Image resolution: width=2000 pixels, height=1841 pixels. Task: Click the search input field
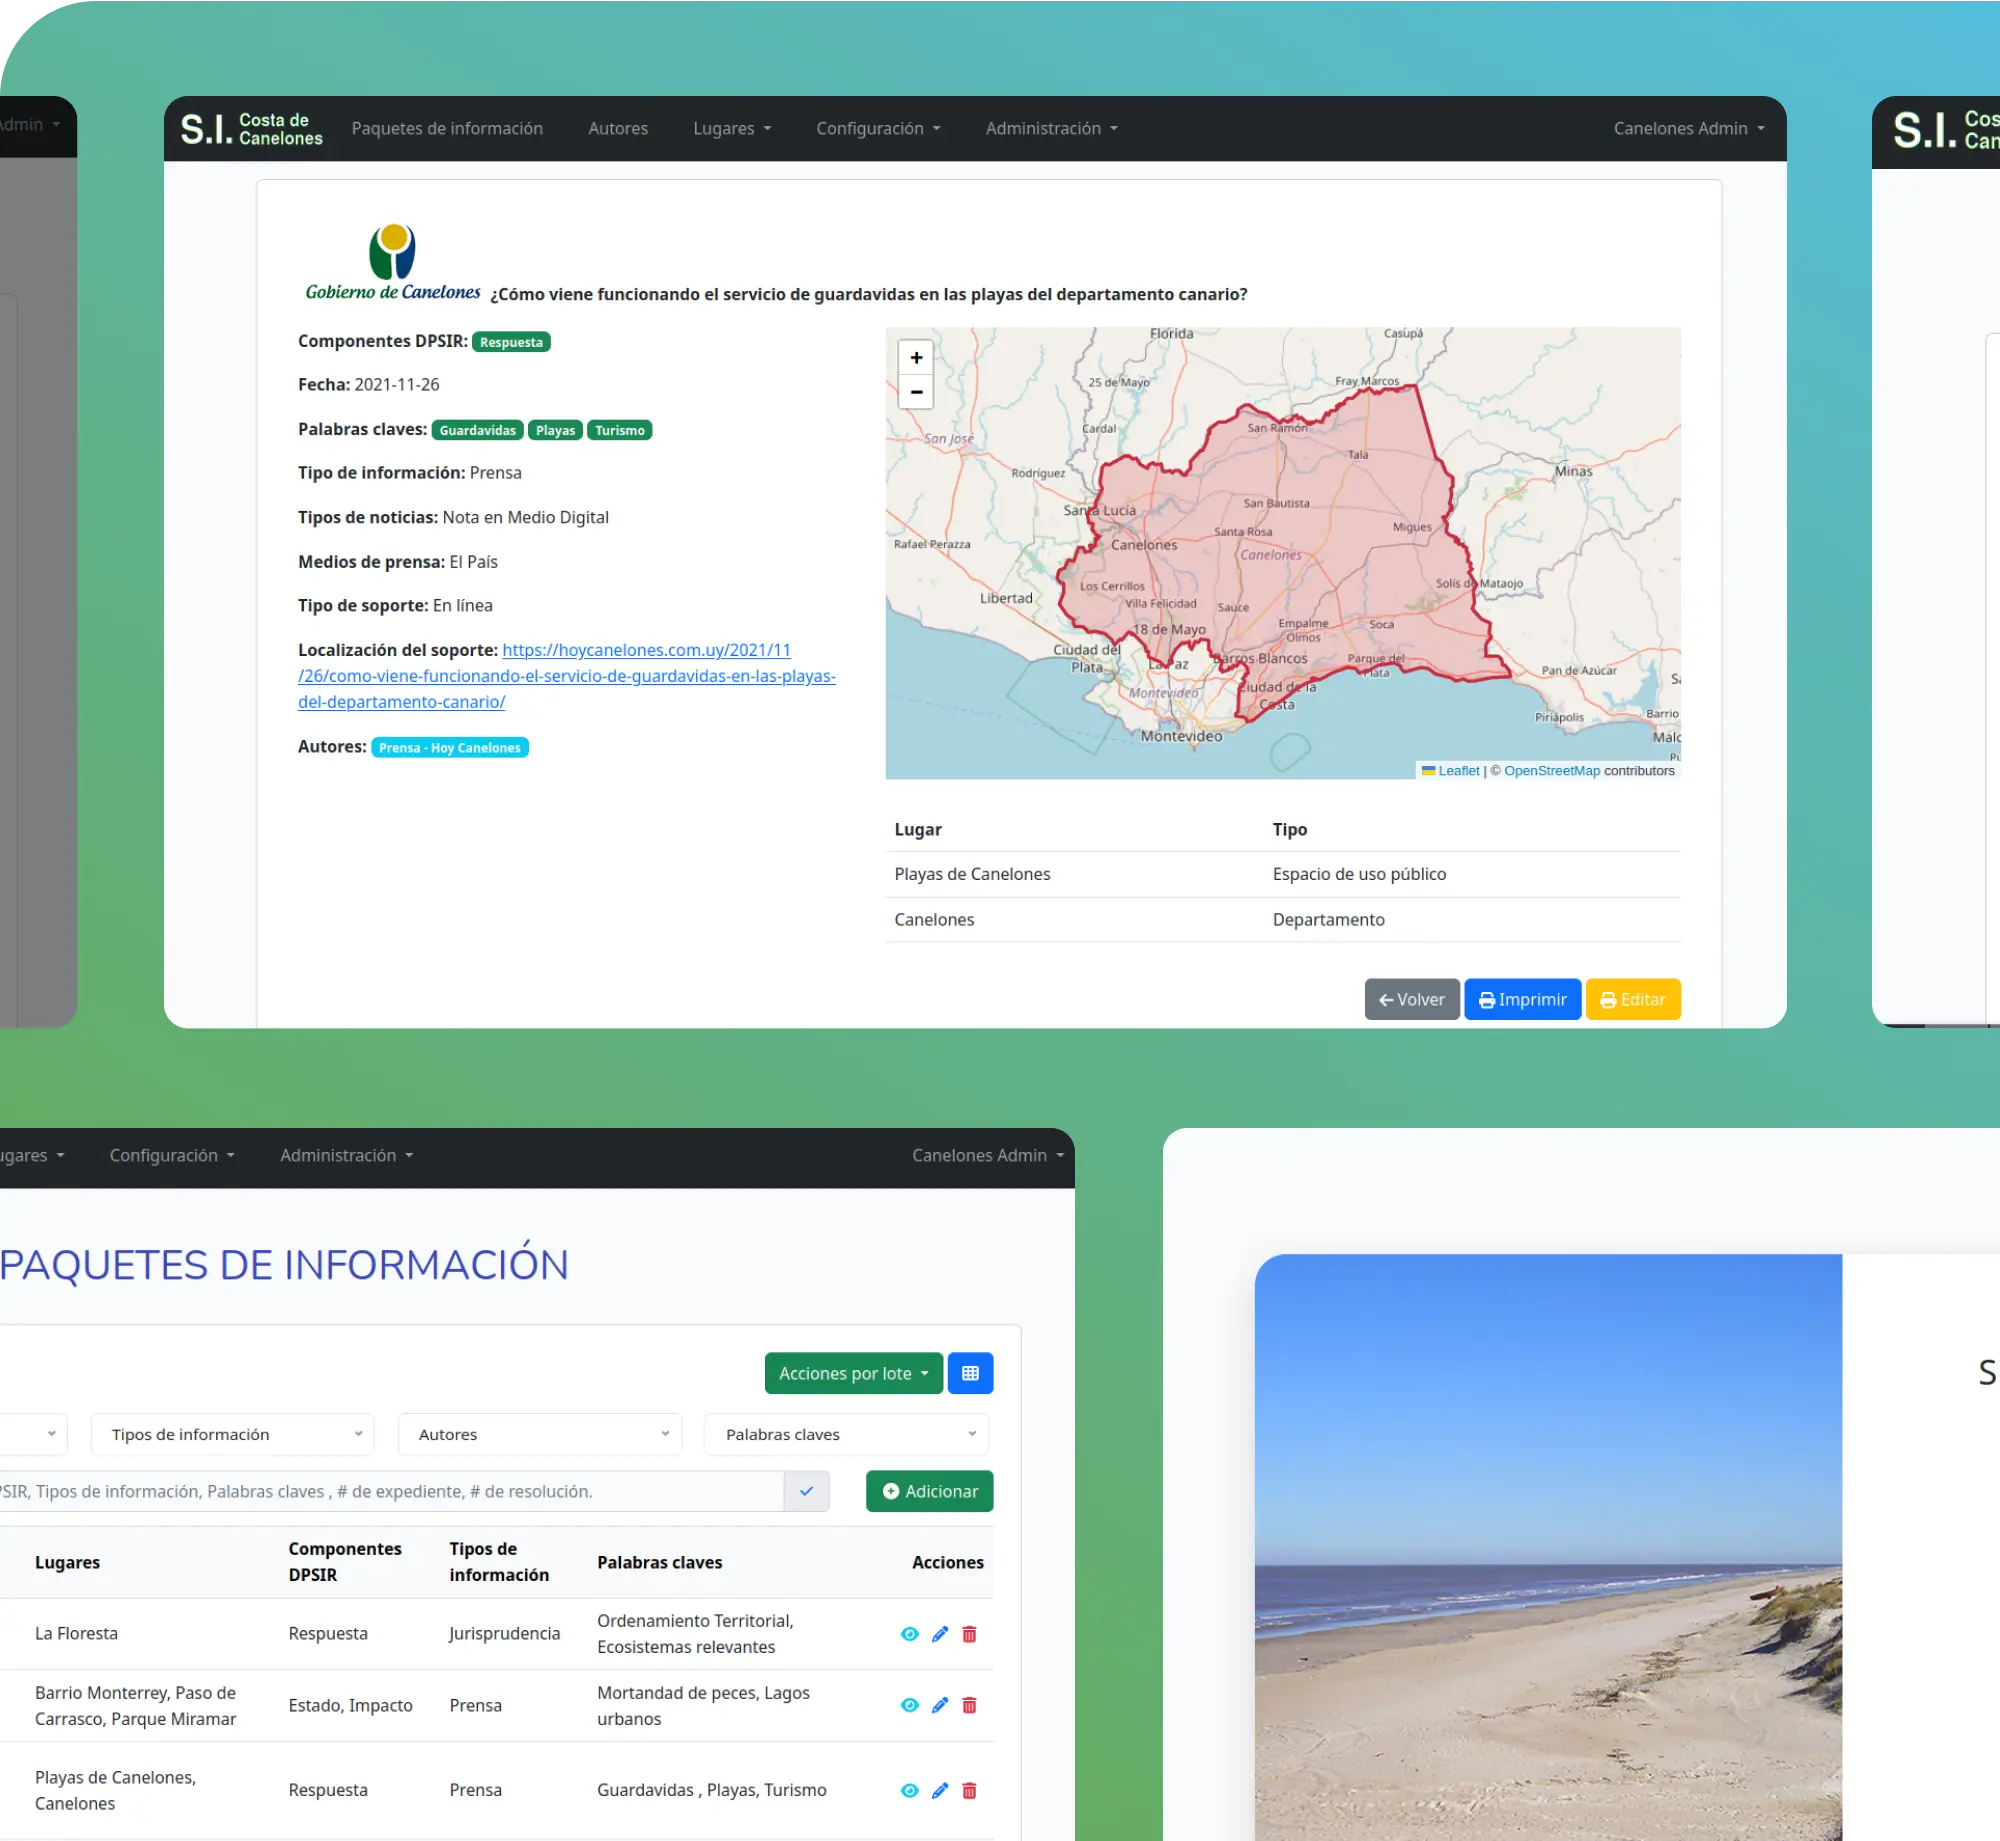[x=400, y=1491]
